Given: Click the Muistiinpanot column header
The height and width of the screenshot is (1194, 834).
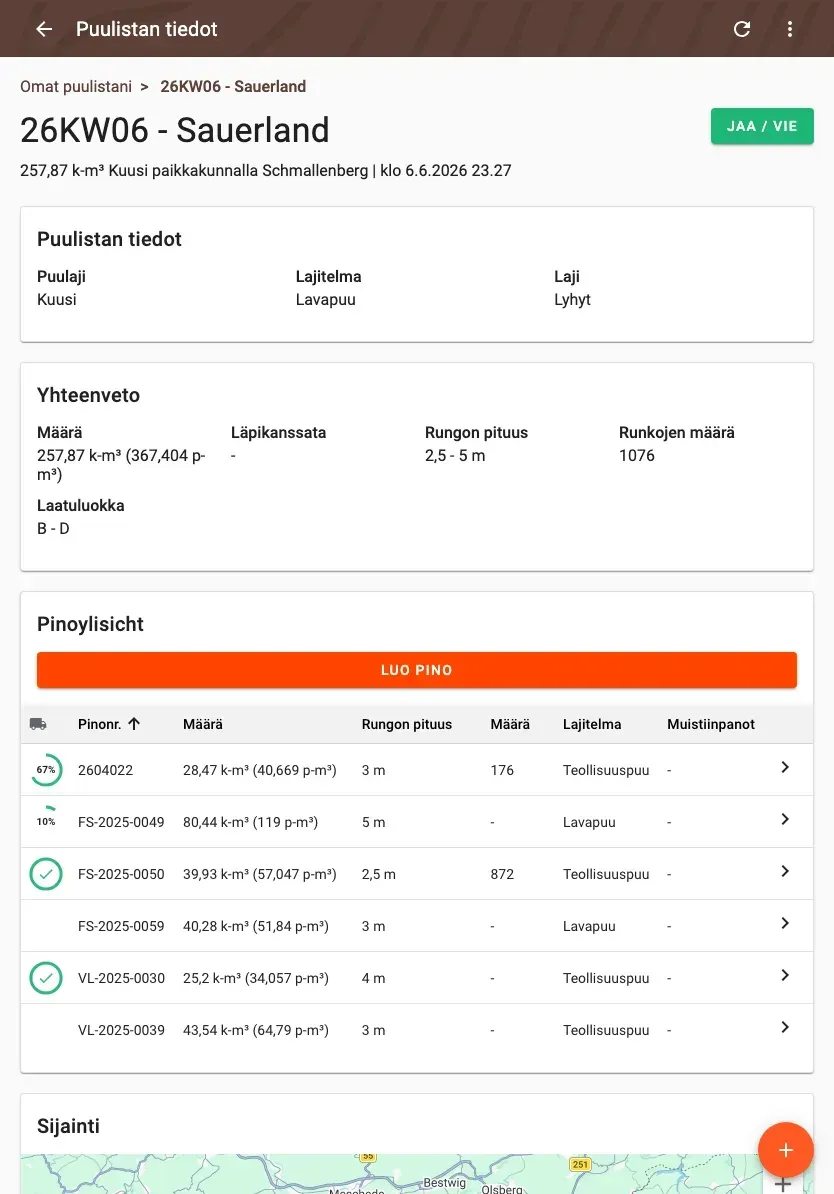Looking at the screenshot, I should (711, 724).
